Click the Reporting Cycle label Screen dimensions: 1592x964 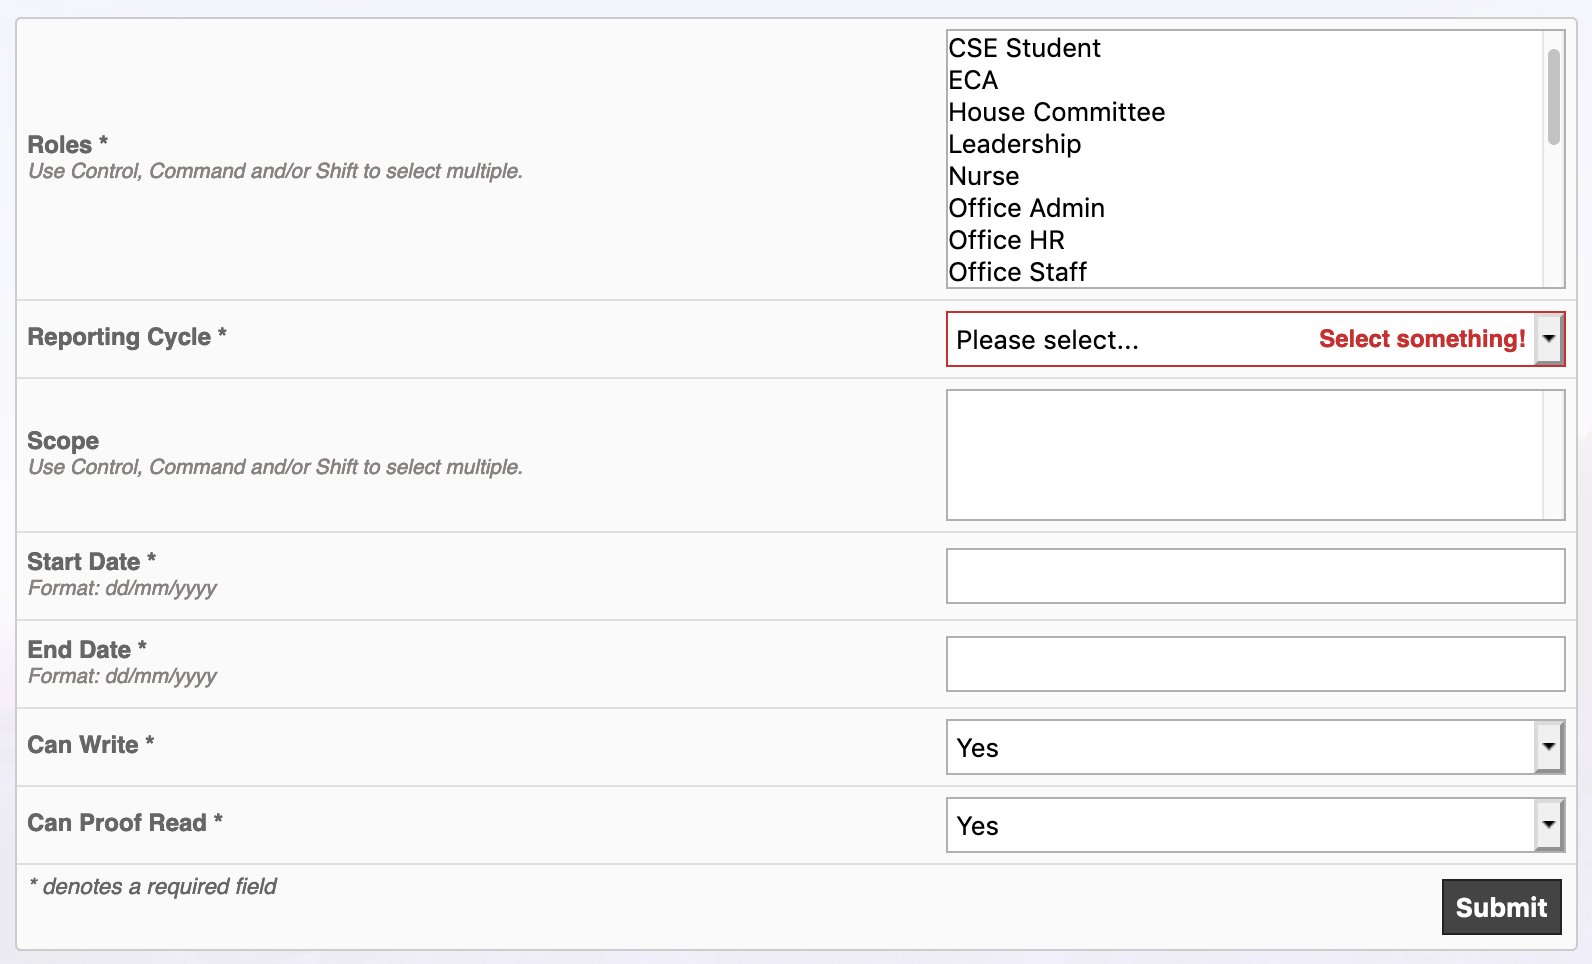pos(127,337)
